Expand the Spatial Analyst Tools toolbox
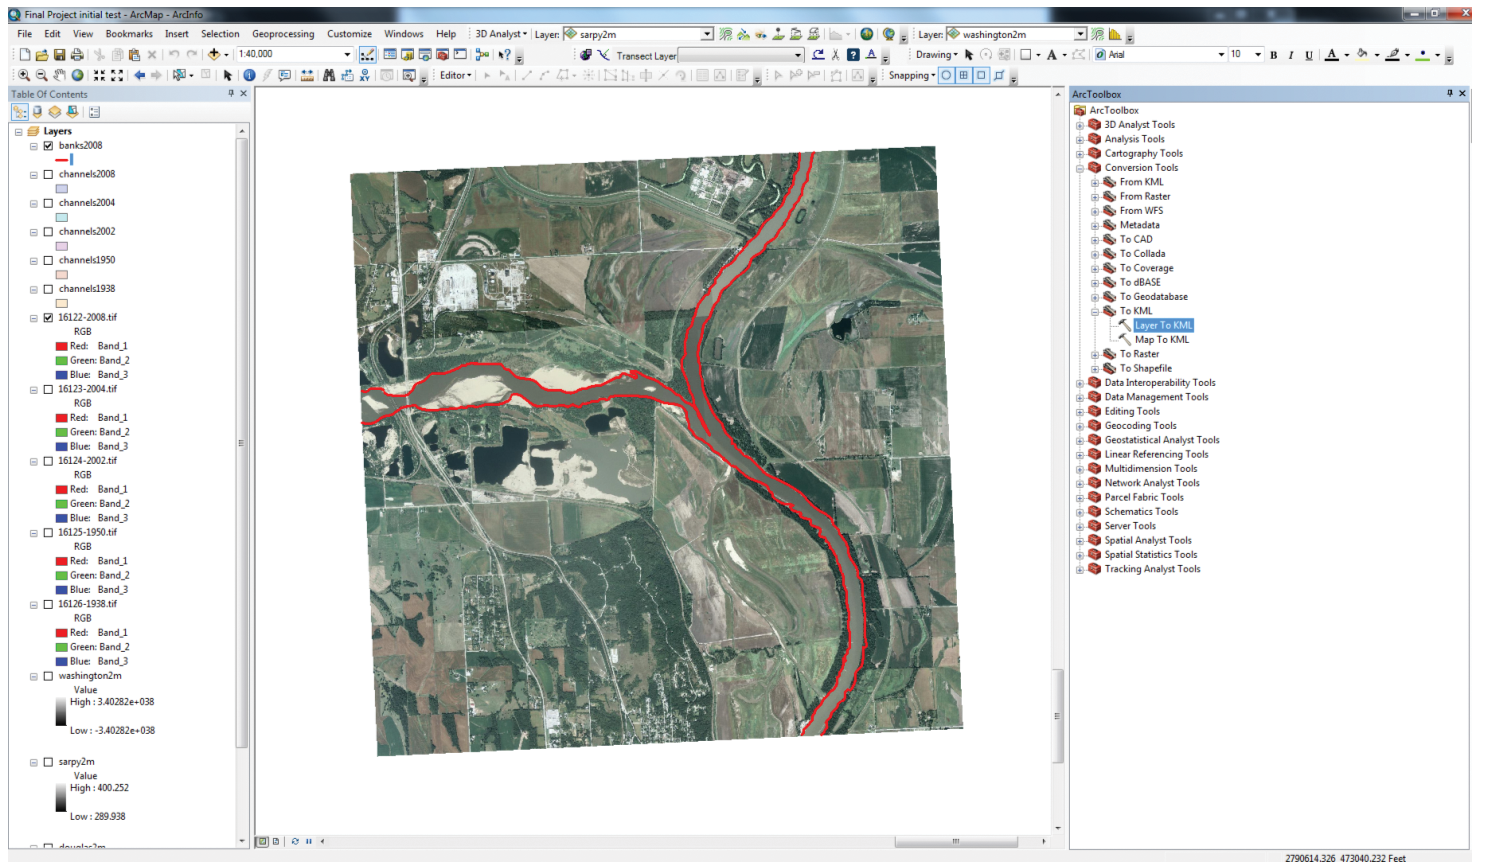Viewport: 1498px width, 866px height. pyautogui.click(x=1080, y=541)
